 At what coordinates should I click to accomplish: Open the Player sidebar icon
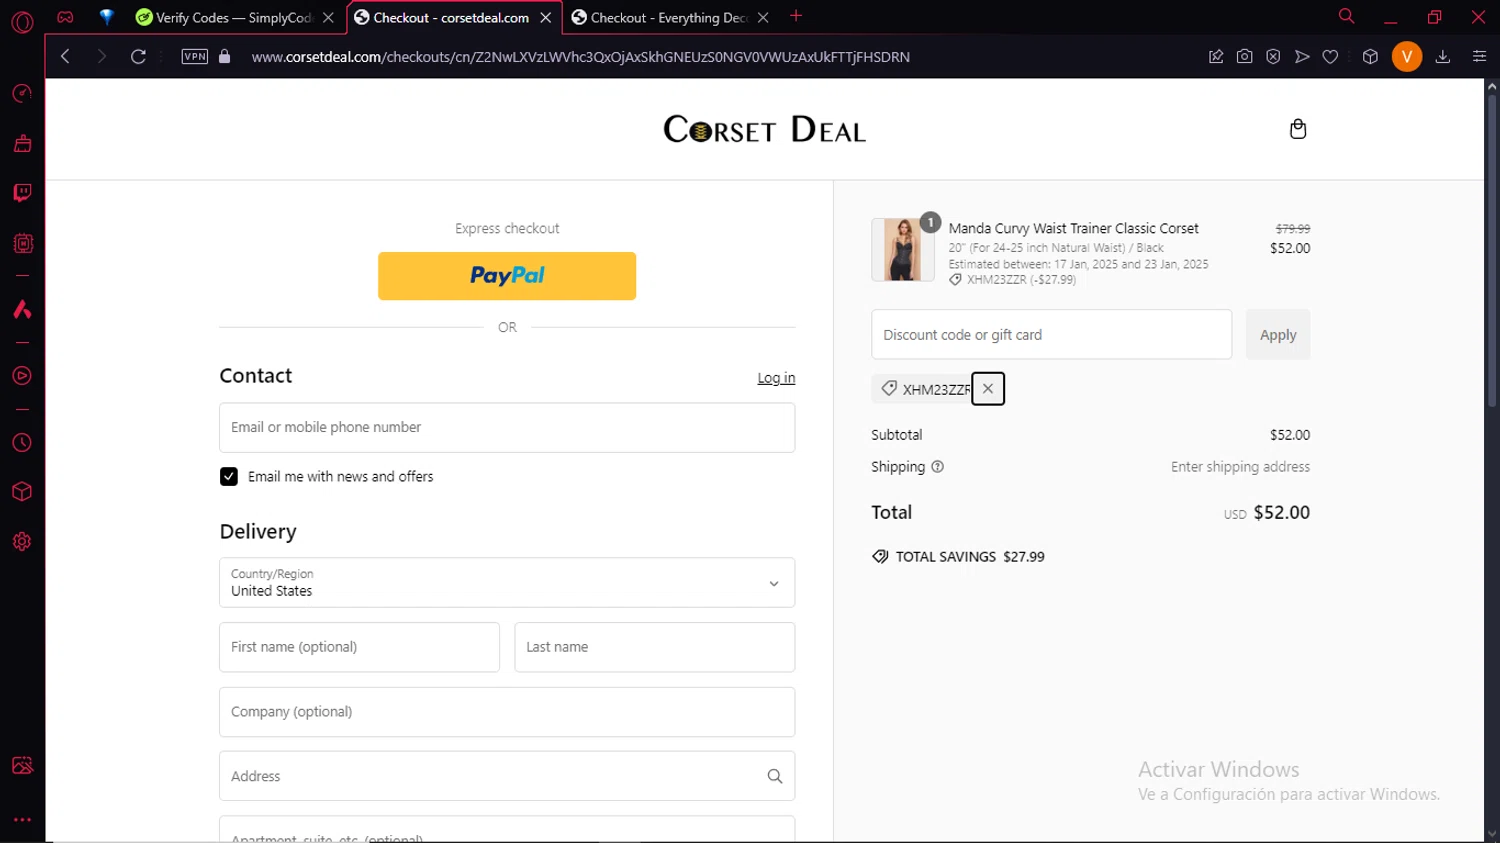tap(22, 376)
